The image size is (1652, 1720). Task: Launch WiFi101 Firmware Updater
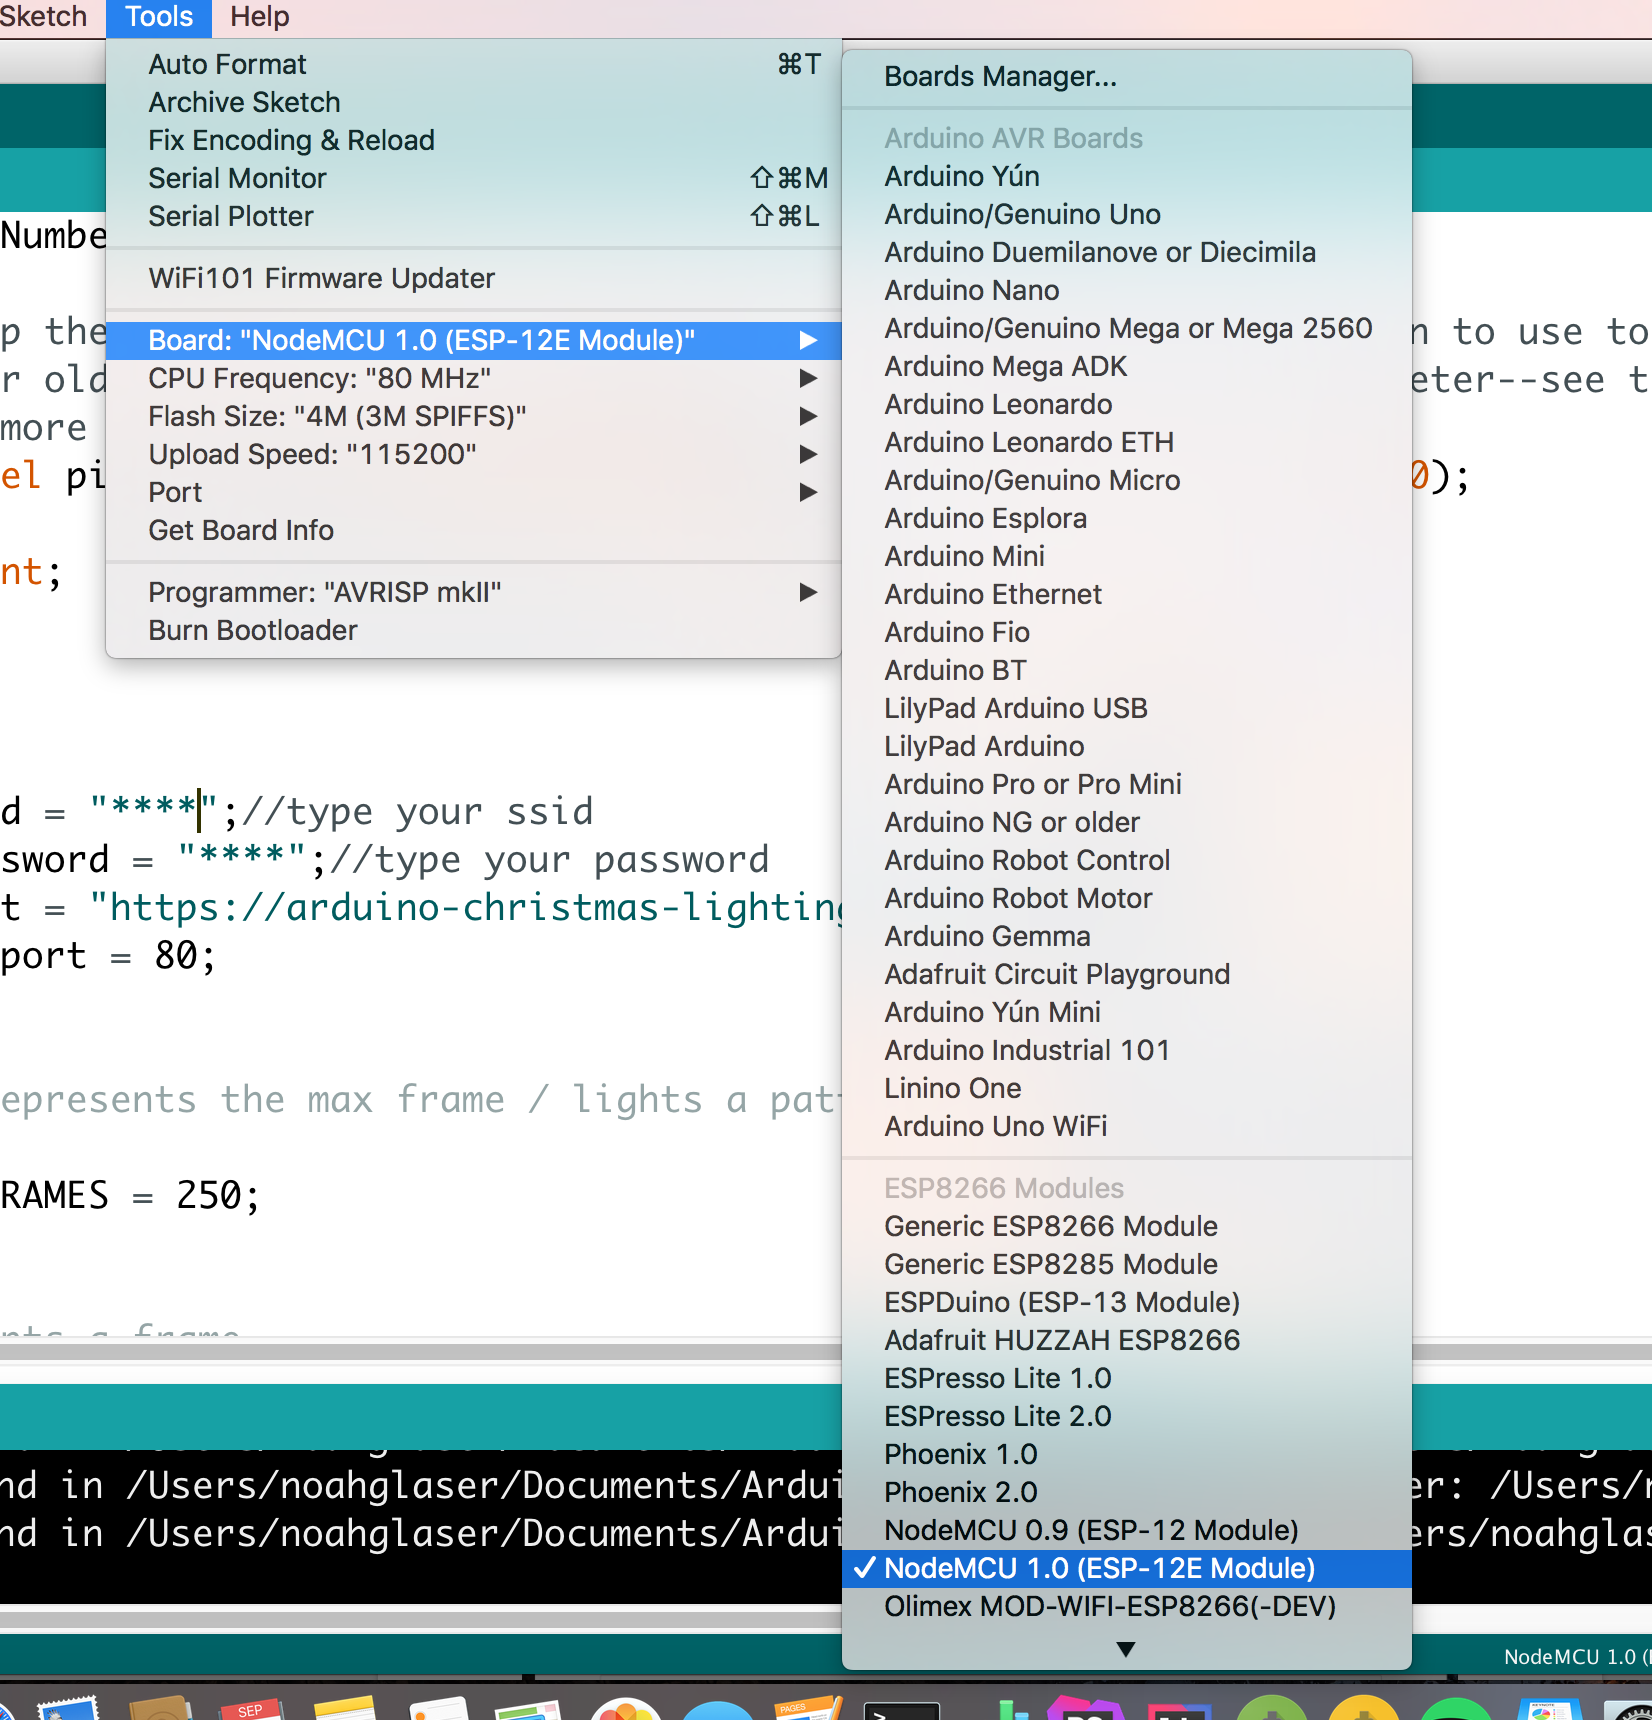(474, 278)
